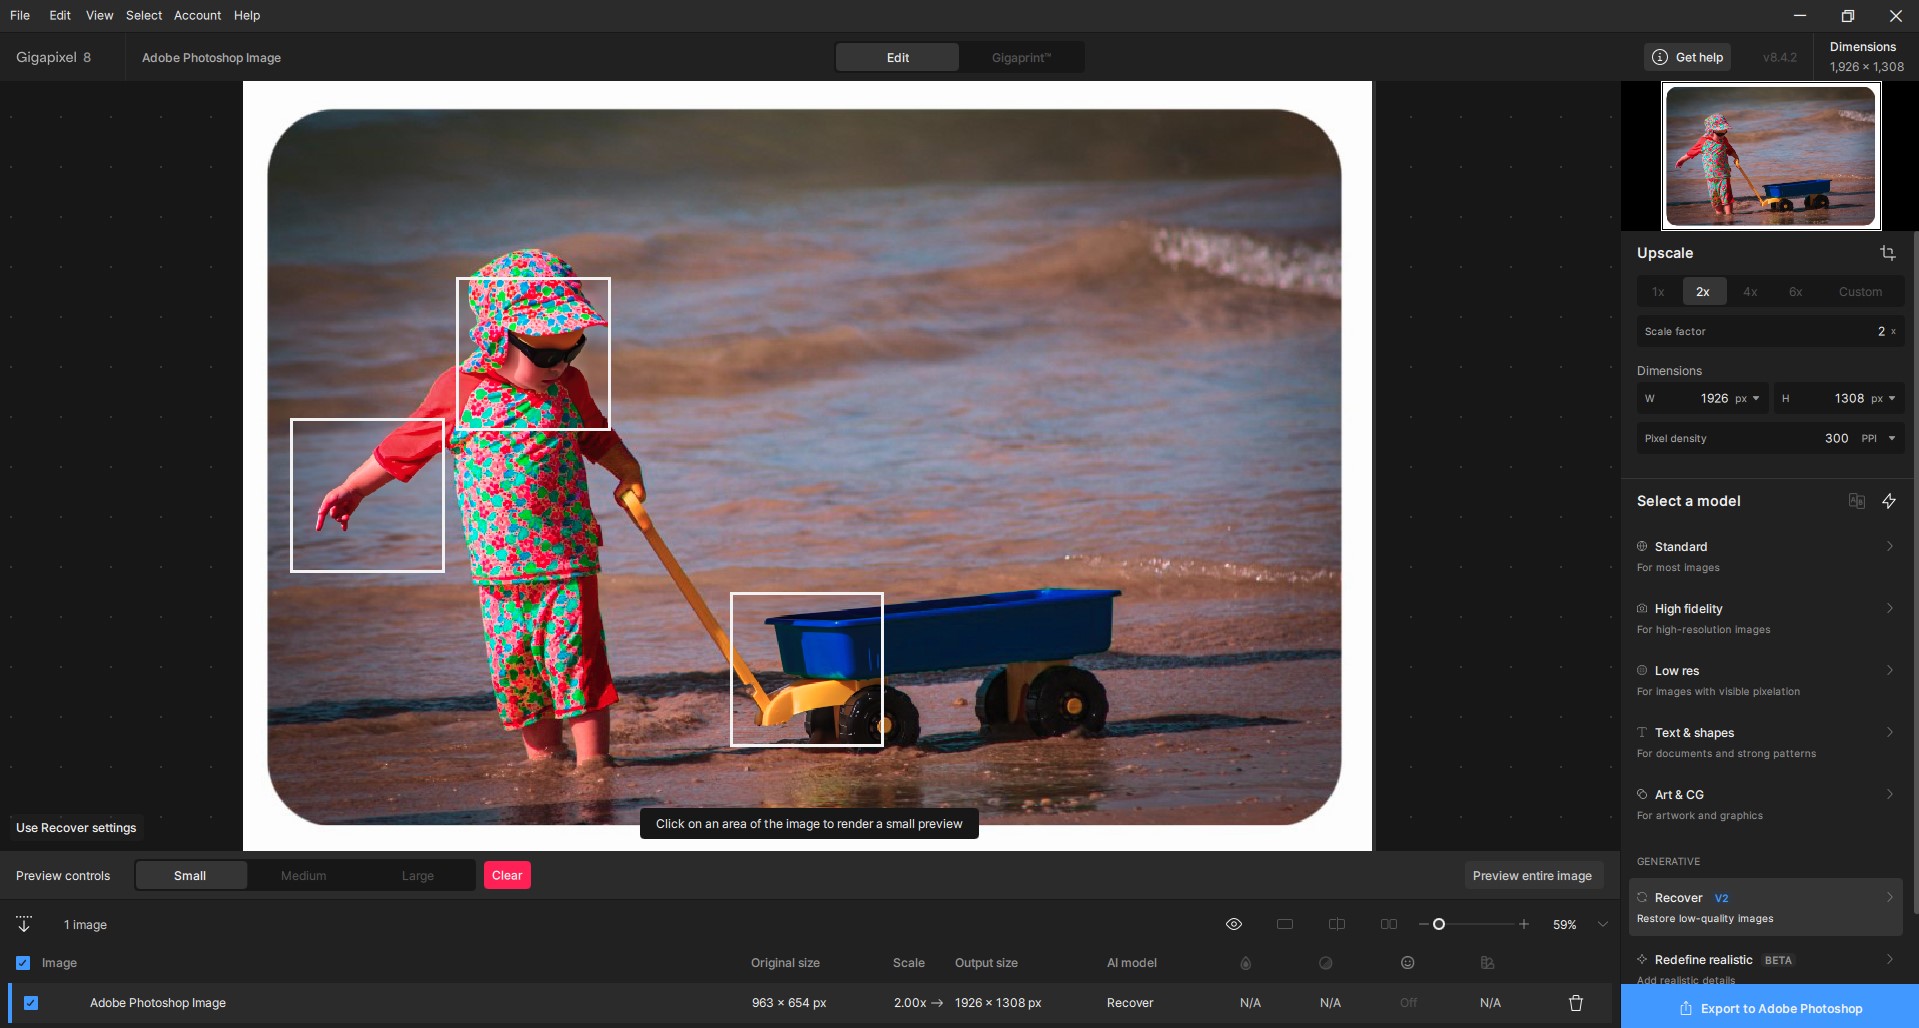Open the Edit menu in menu bar

coord(60,15)
